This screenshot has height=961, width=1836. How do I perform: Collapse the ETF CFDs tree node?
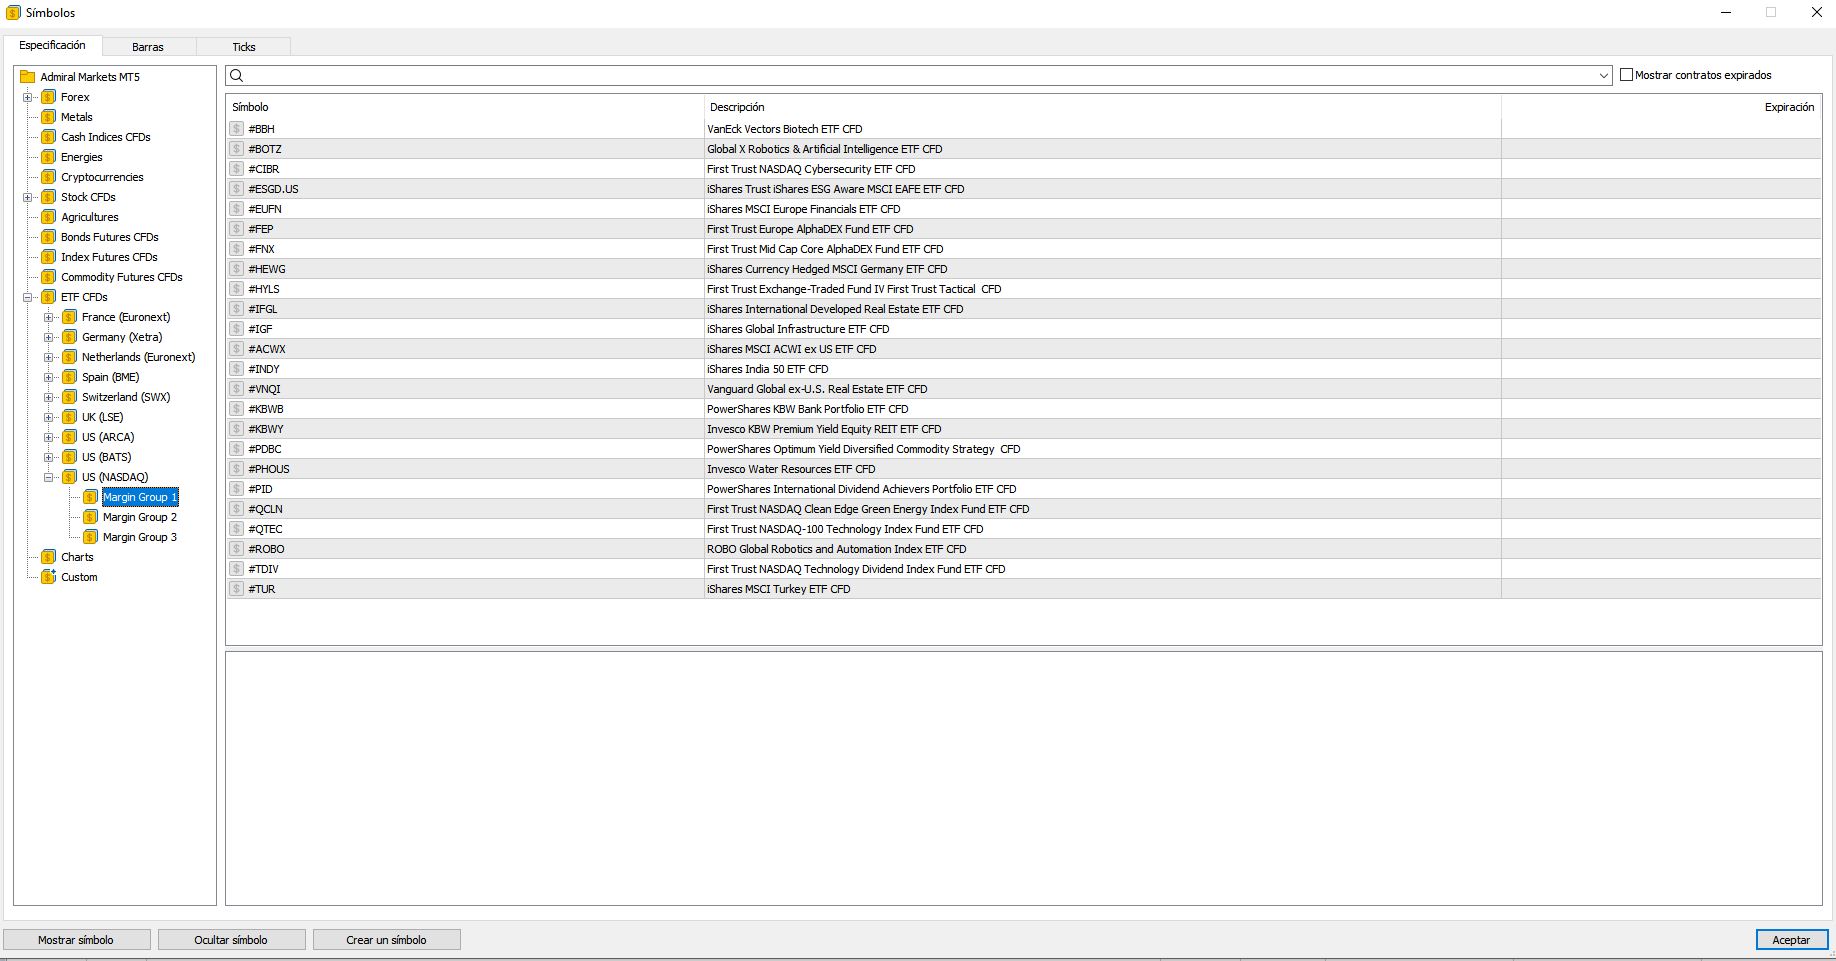coord(28,297)
